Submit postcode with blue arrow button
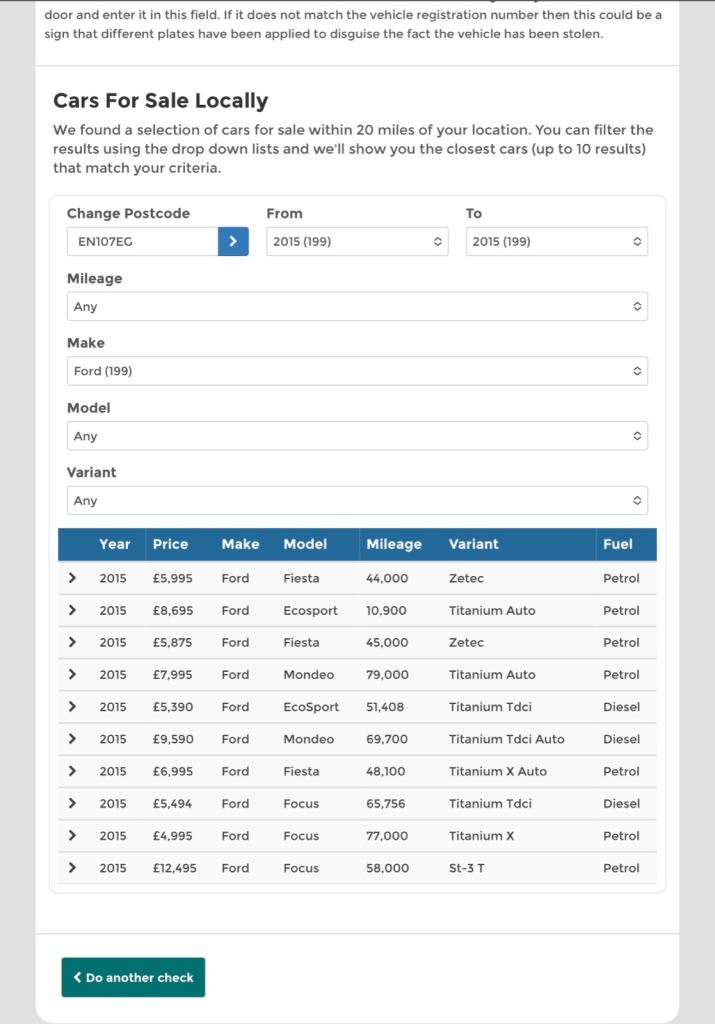Viewport: 715px width, 1024px height. (x=233, y=241)
